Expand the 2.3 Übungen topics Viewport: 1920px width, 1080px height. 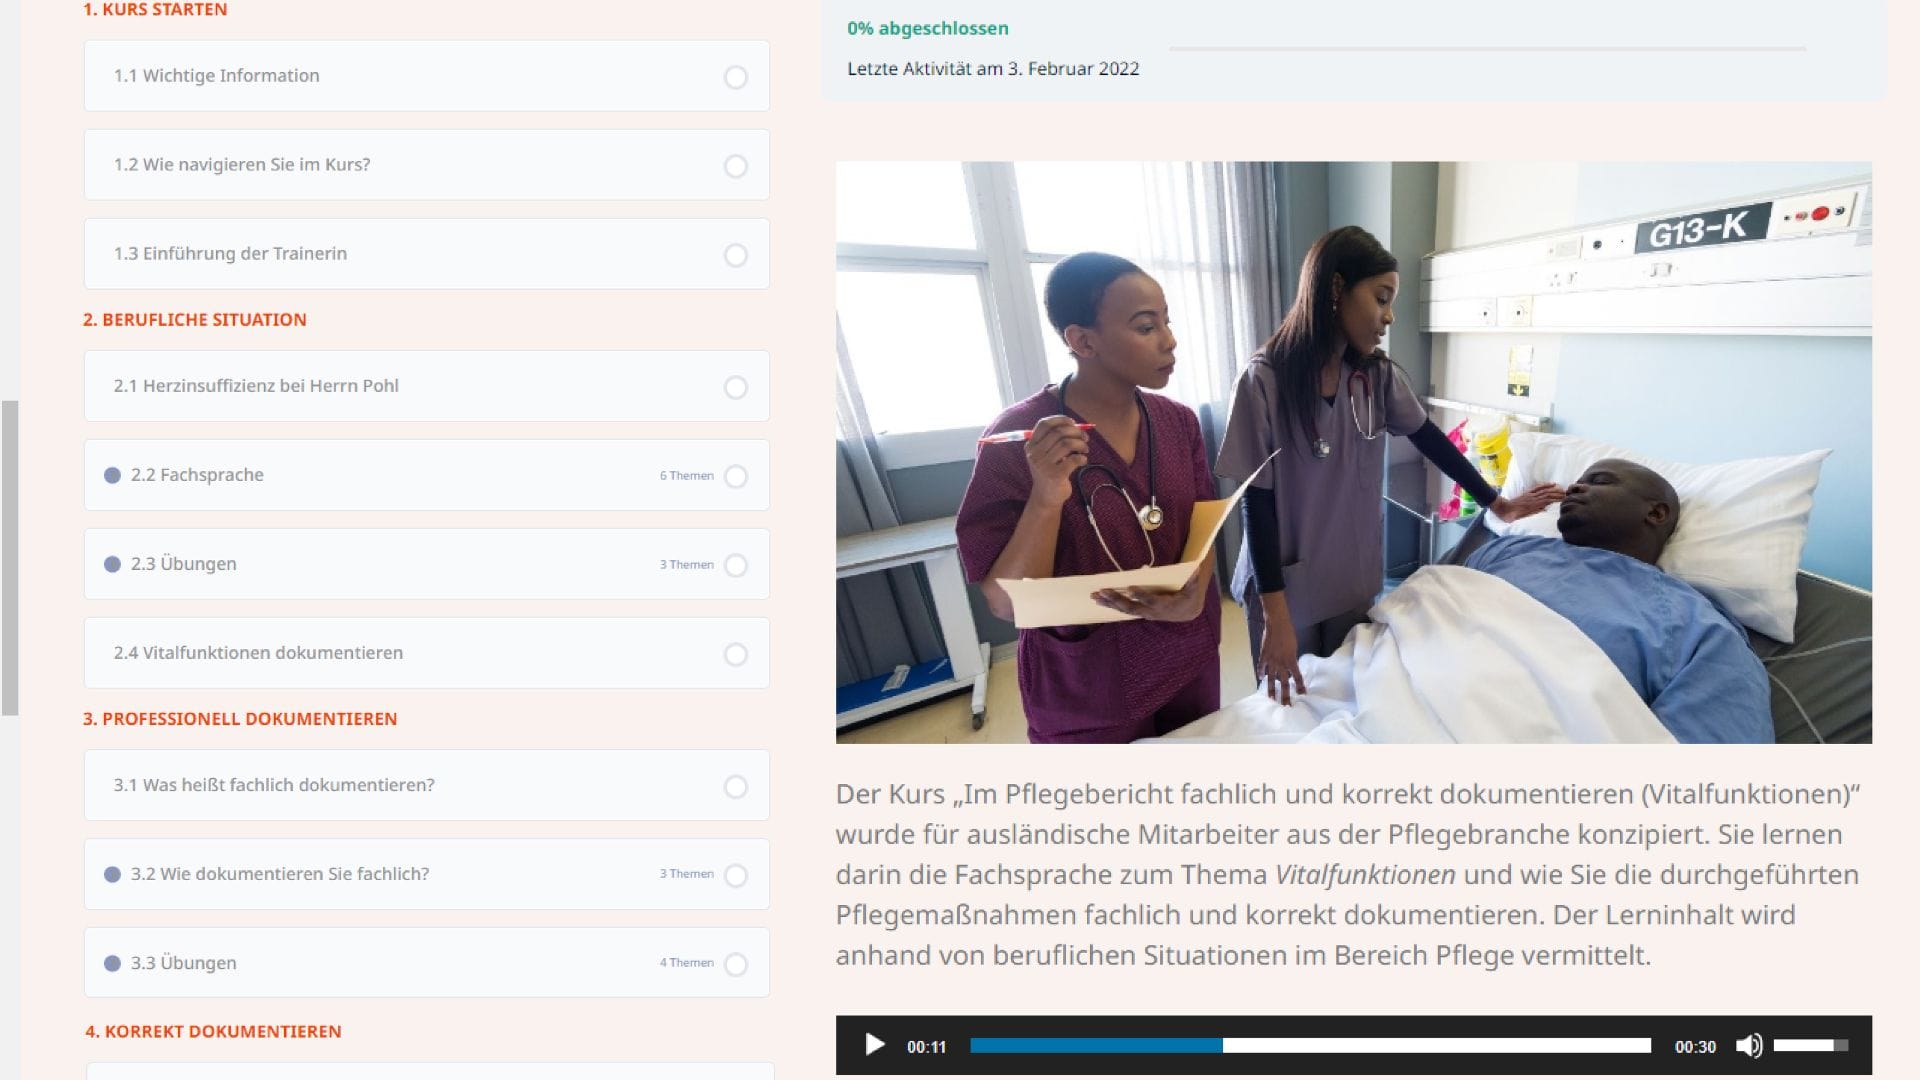click(x=112, y=564)
